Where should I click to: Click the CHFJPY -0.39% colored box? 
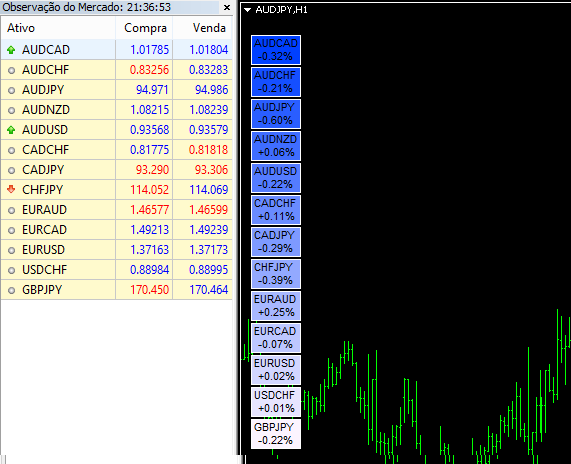point(276,274)
